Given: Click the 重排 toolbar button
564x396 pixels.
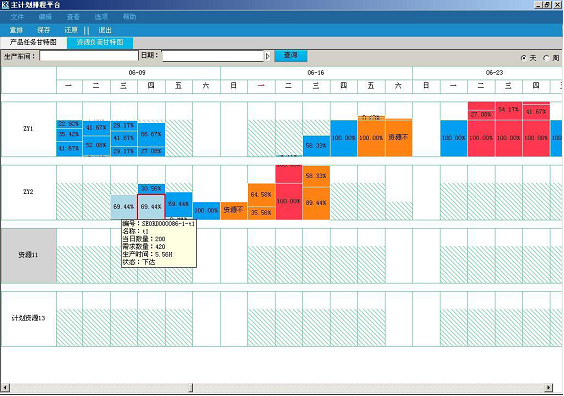Looking at the screenshot, I should 16,30.
